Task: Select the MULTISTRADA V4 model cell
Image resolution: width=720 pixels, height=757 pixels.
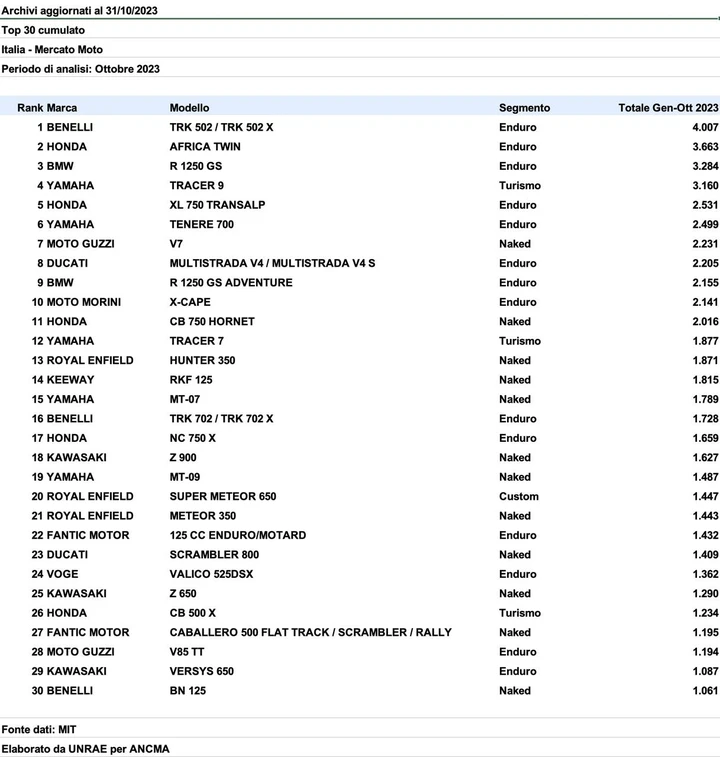Action: [x=272, y=263]
